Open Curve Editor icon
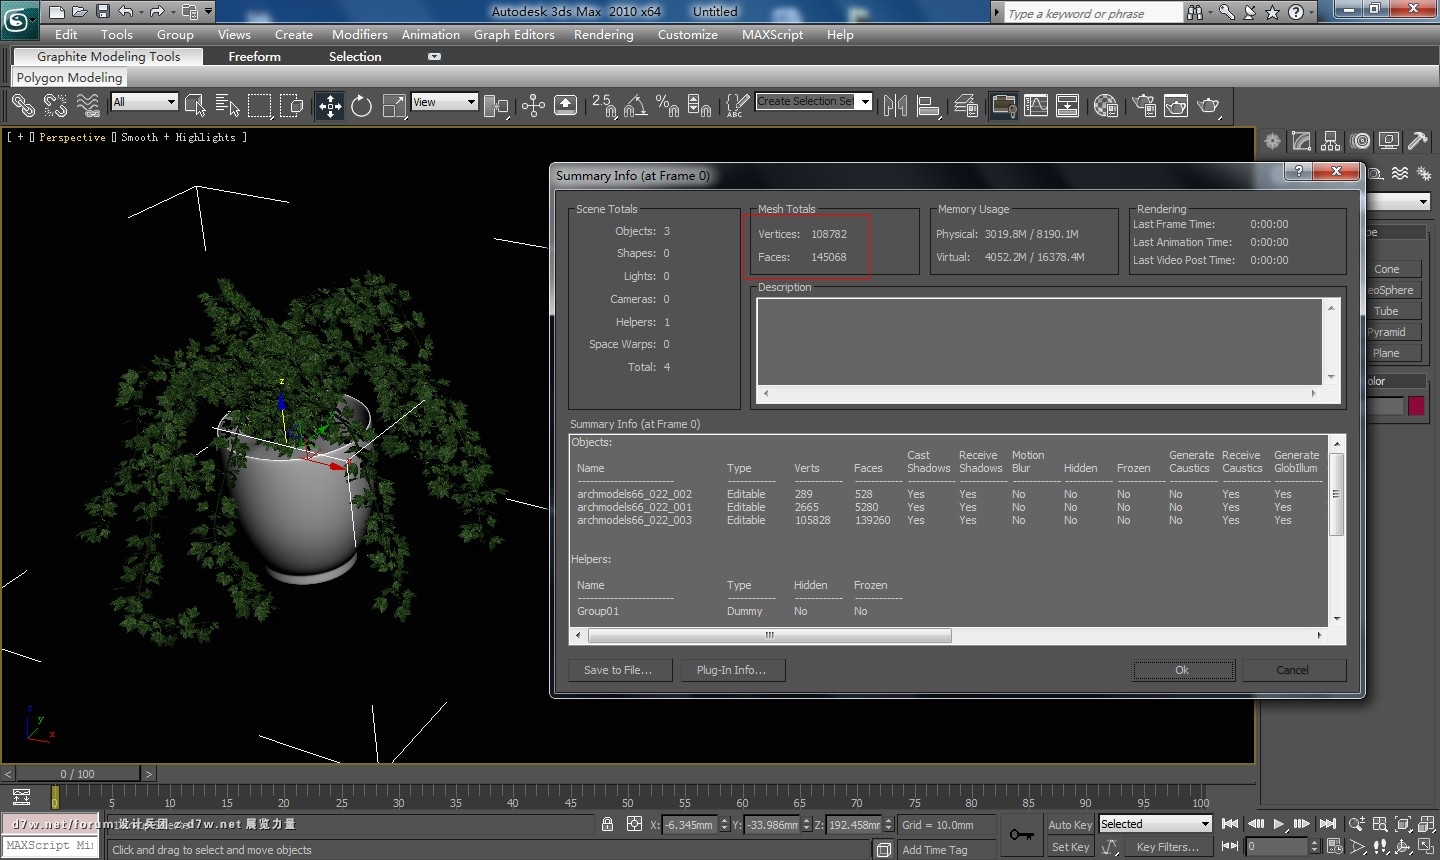 [1036, 105]
